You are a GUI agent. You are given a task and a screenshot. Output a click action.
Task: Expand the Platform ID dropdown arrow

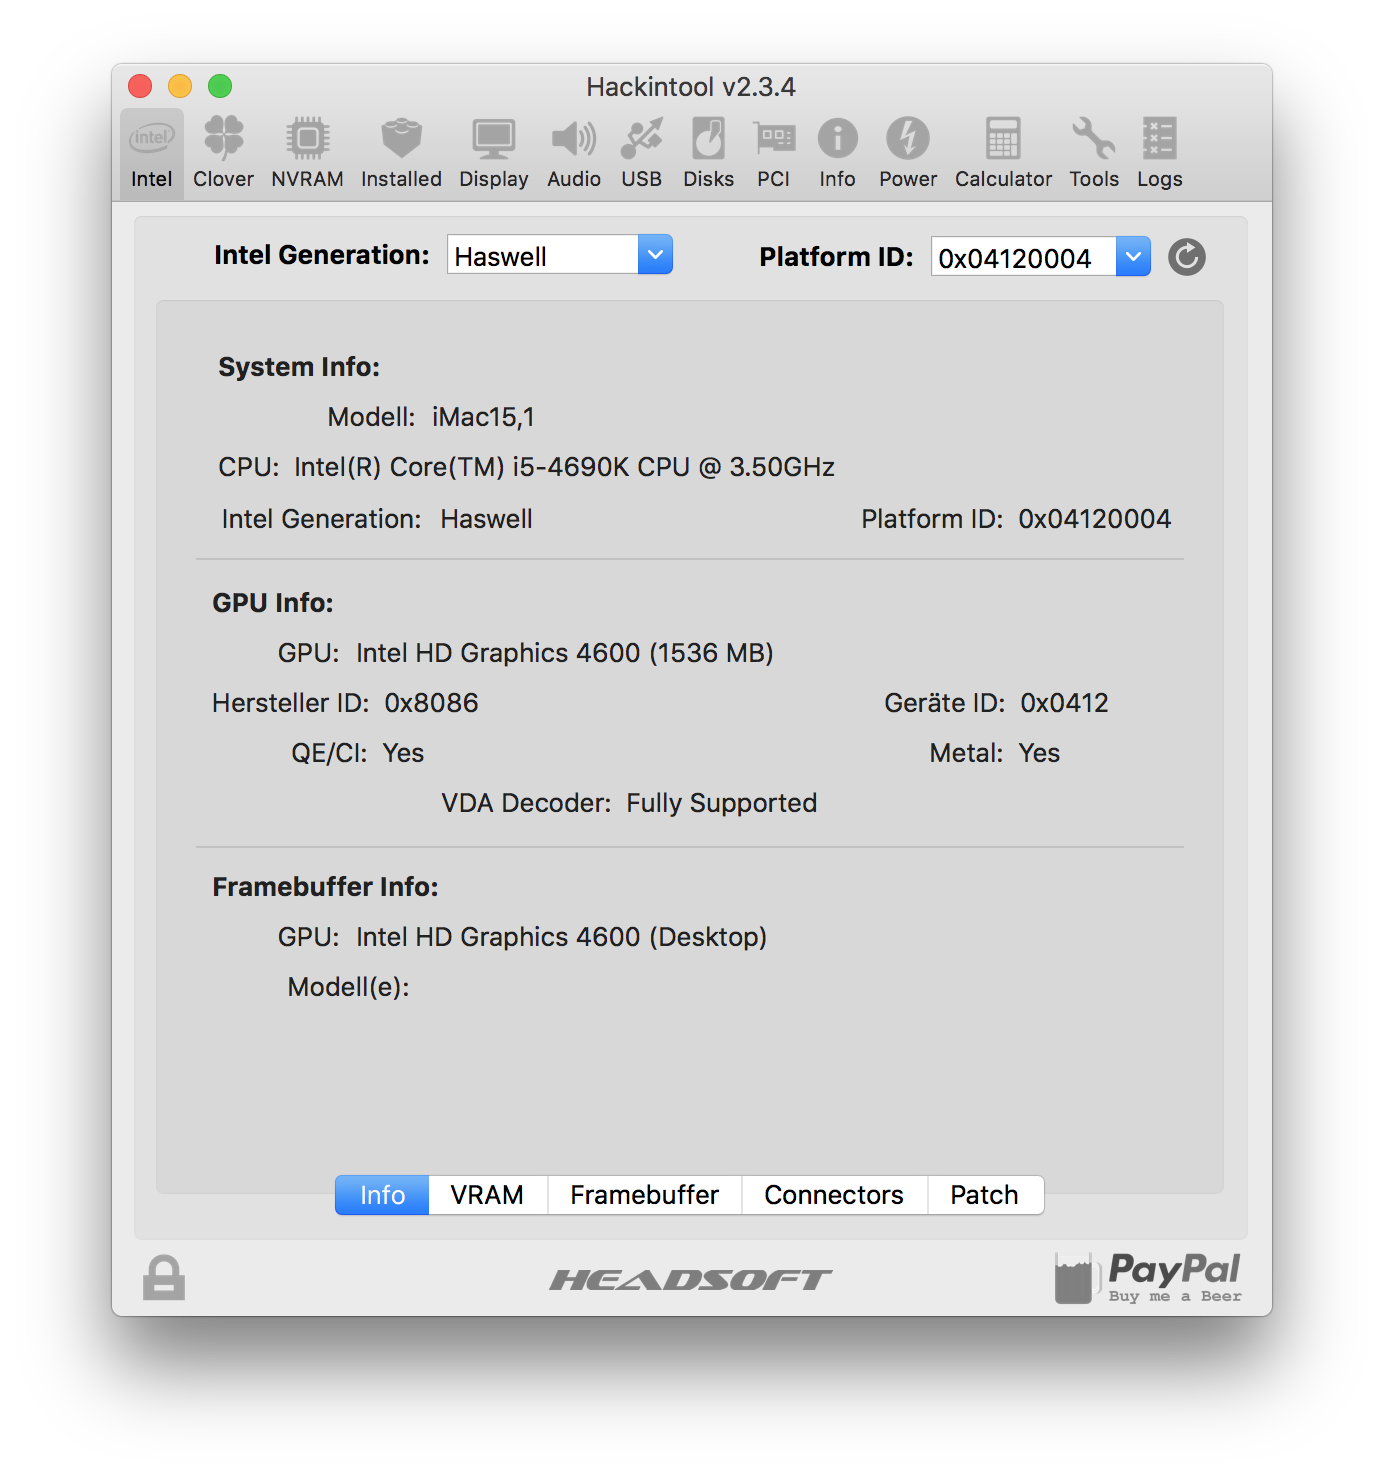[1133, 257]
